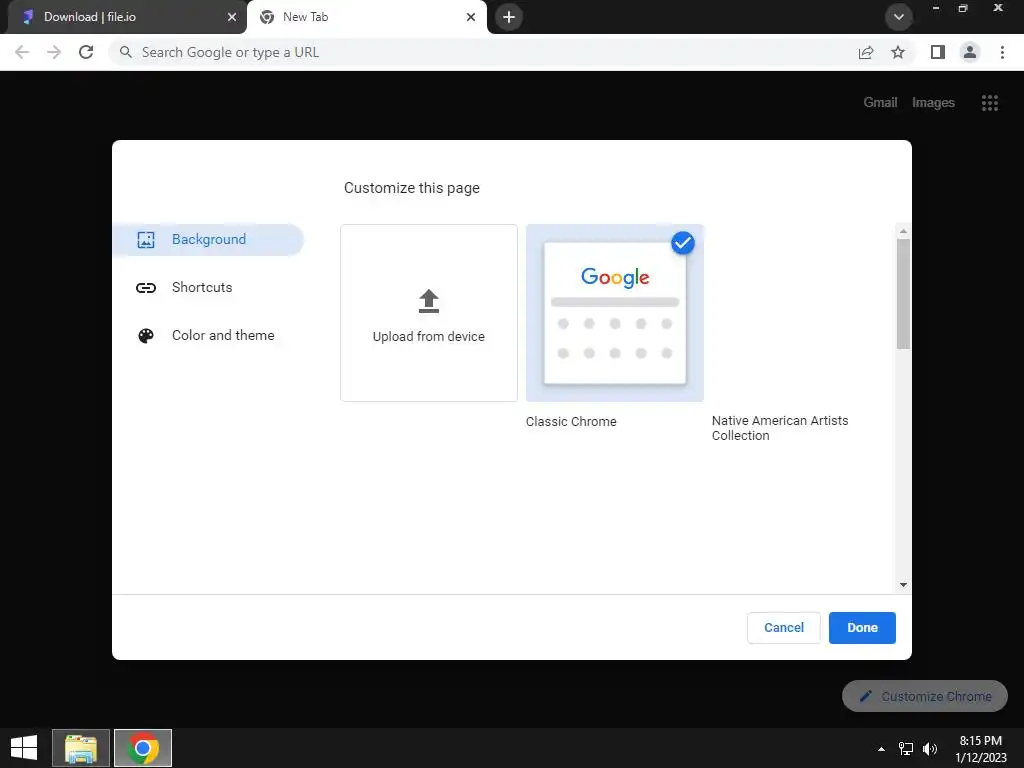
Task: Confirm with the Done button
Action: 862,628
